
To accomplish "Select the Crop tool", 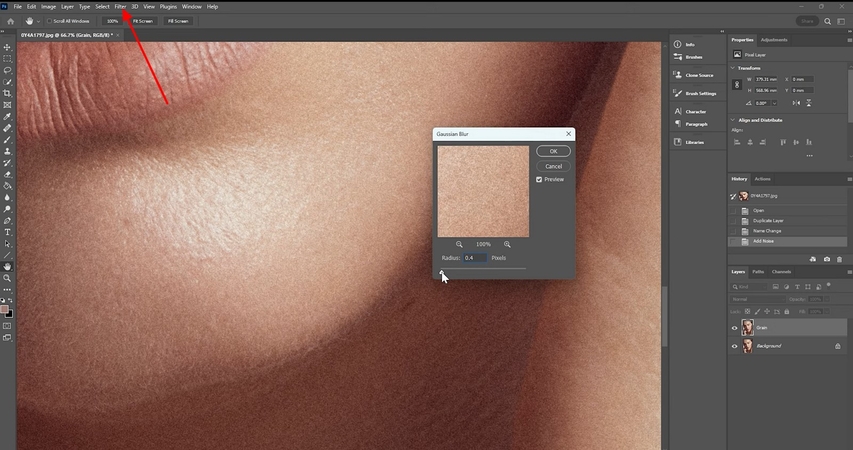I will pyautogui.click(x=7, y=94).
